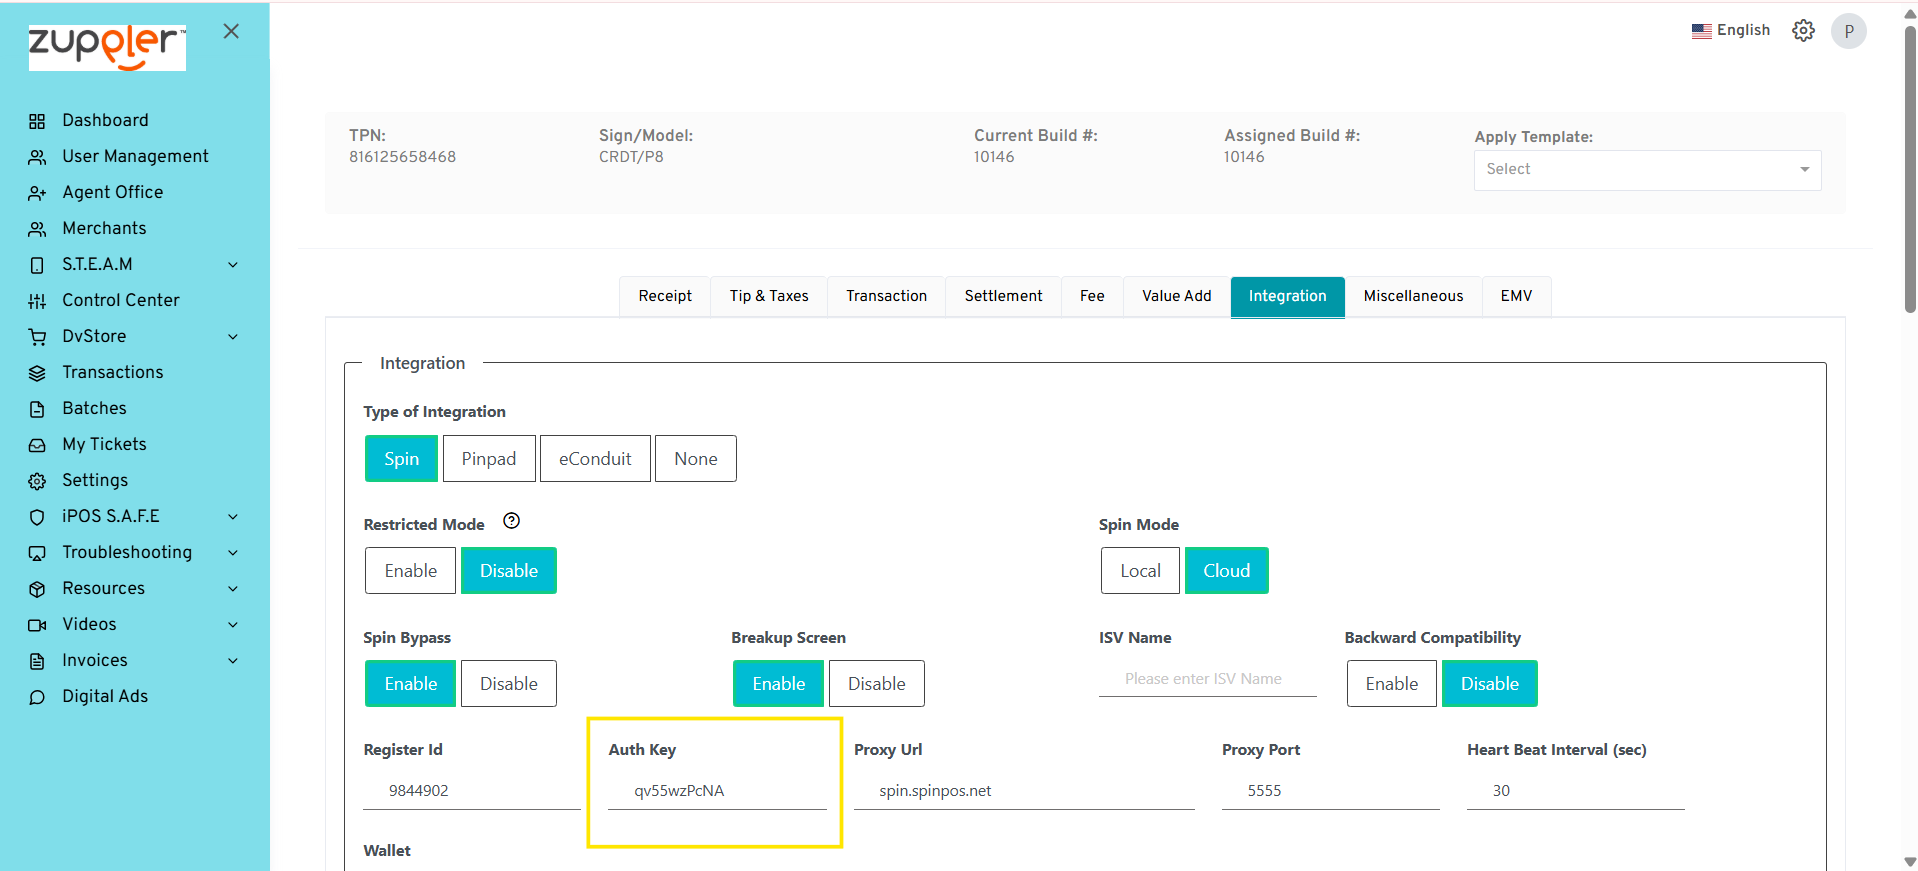Open the Tip & Taxes tab

point(768,296)
